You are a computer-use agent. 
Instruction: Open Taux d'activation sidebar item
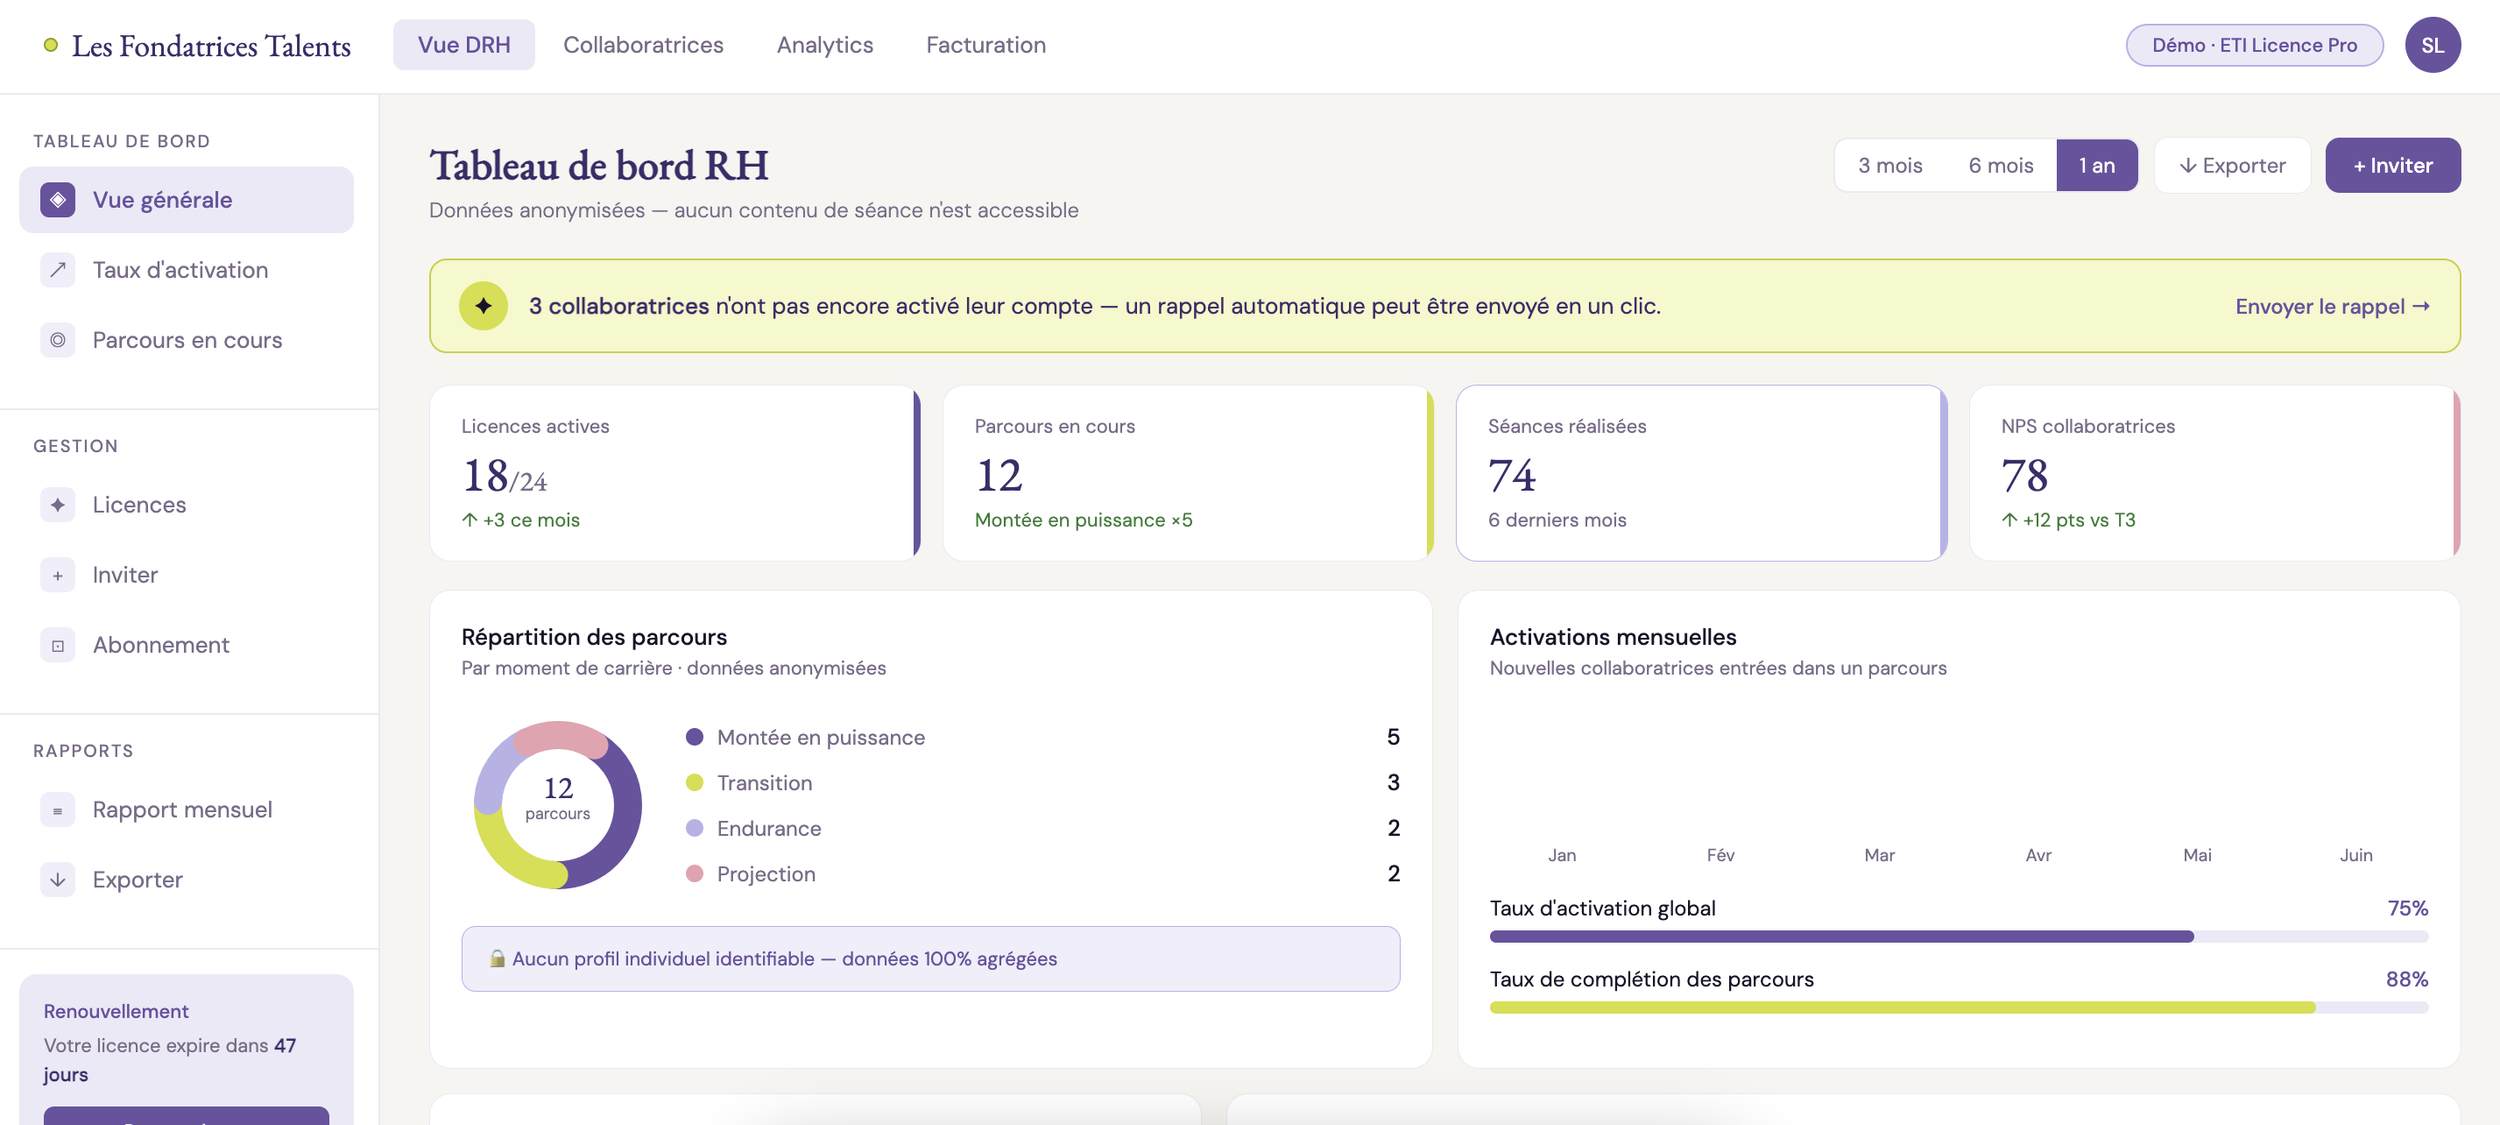[x=186, y=270]
